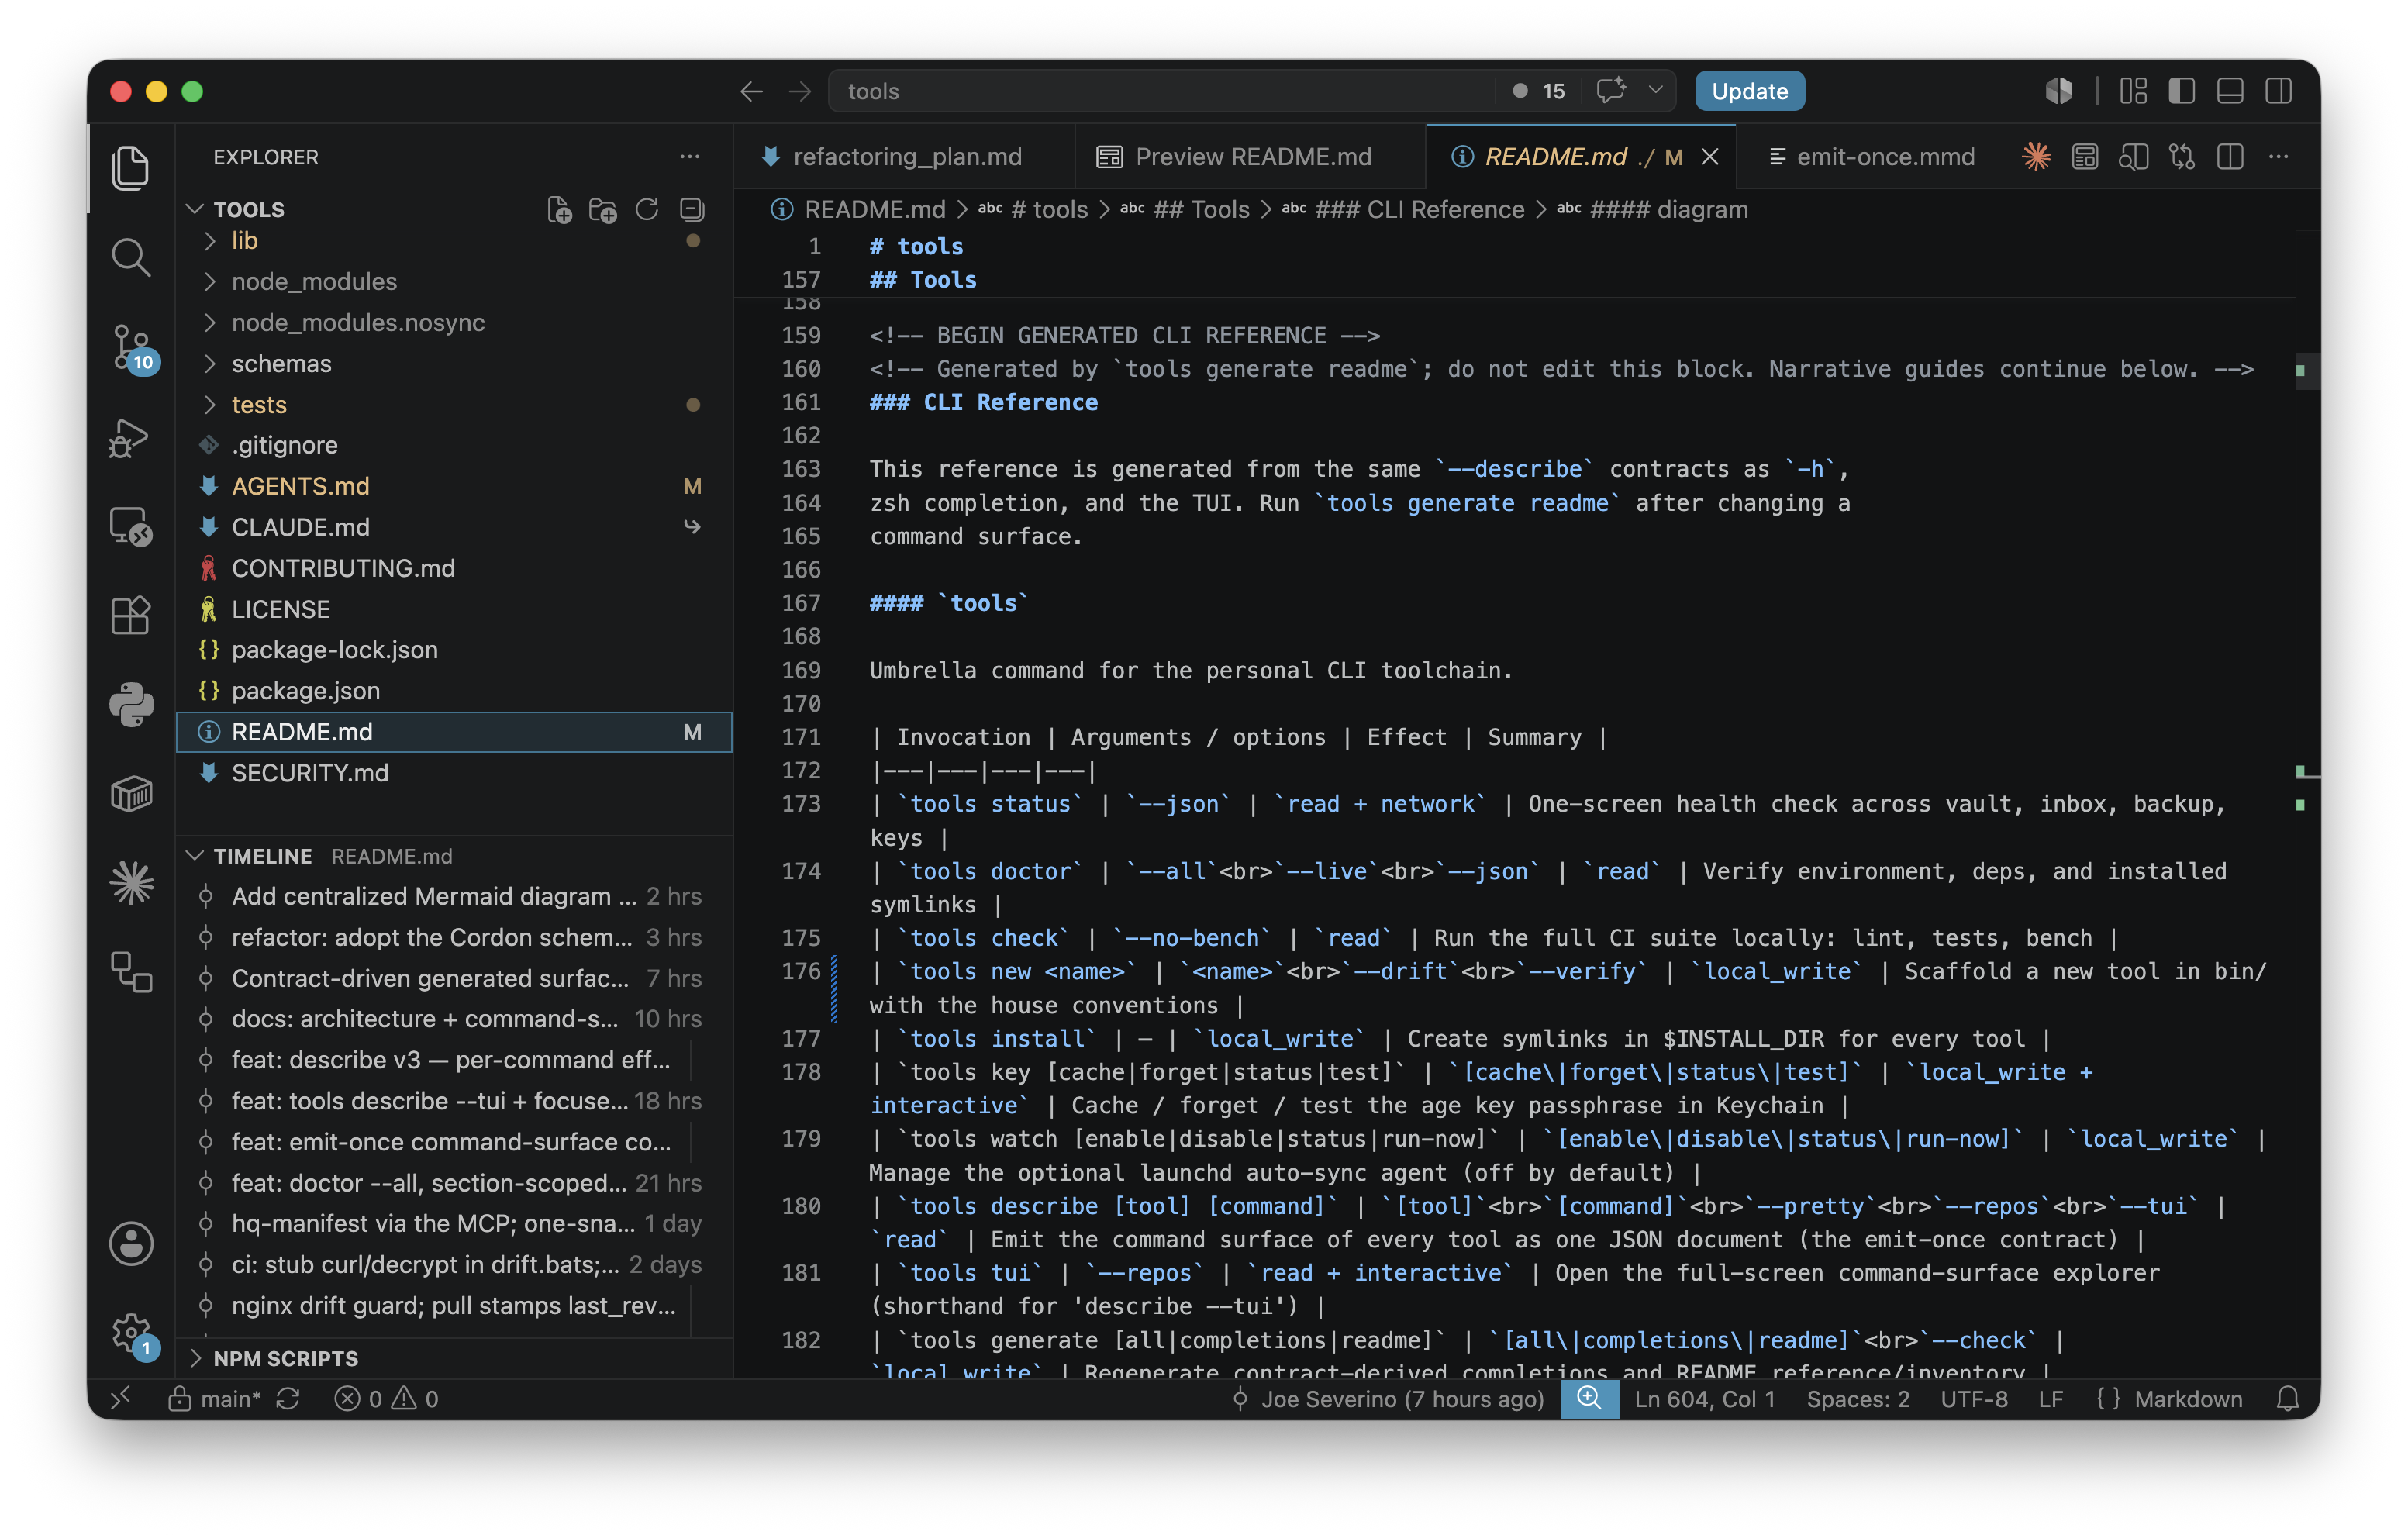
Task: Click '### CLI Reference' breadcrumb segment
Action: 1419,209
